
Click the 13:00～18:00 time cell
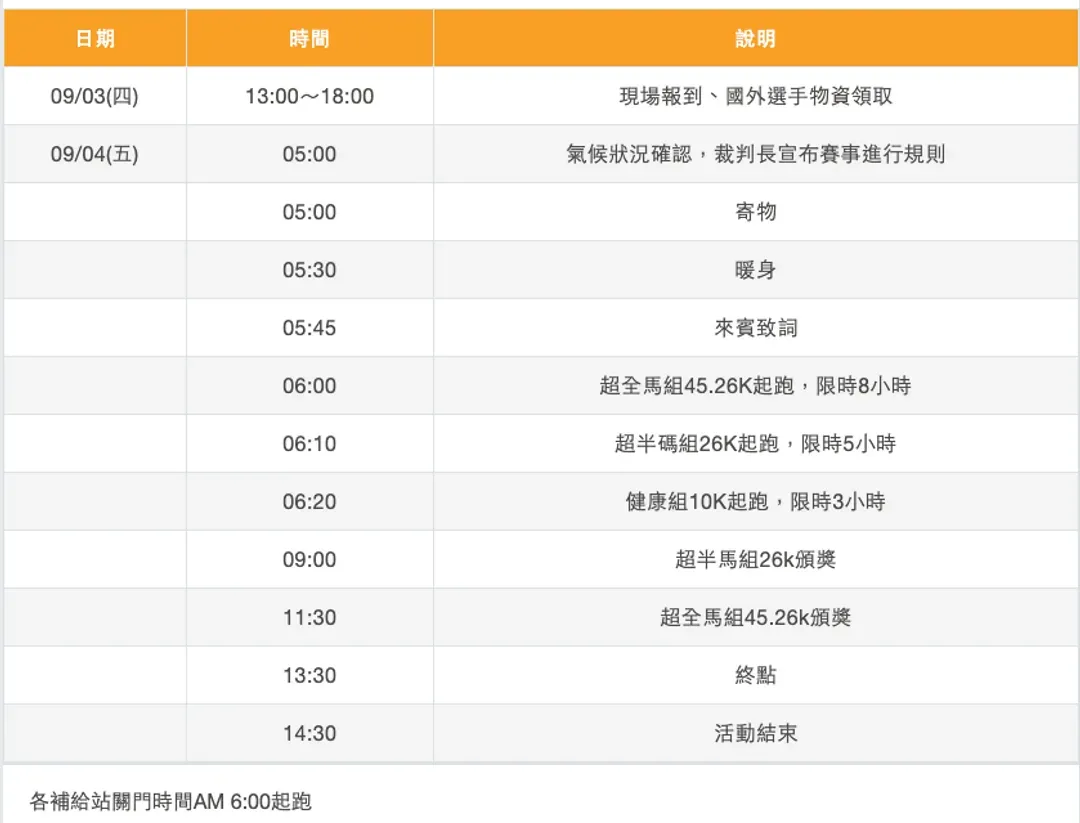pyautogui.click(x=309, y=97)
